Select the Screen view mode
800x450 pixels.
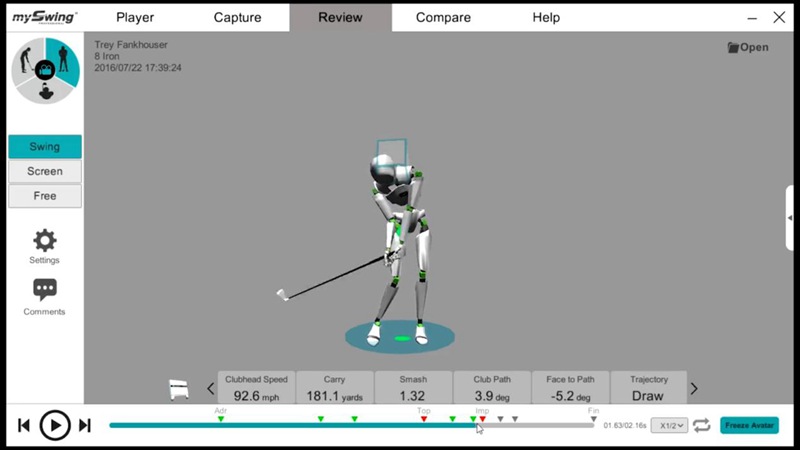(44, 171)
